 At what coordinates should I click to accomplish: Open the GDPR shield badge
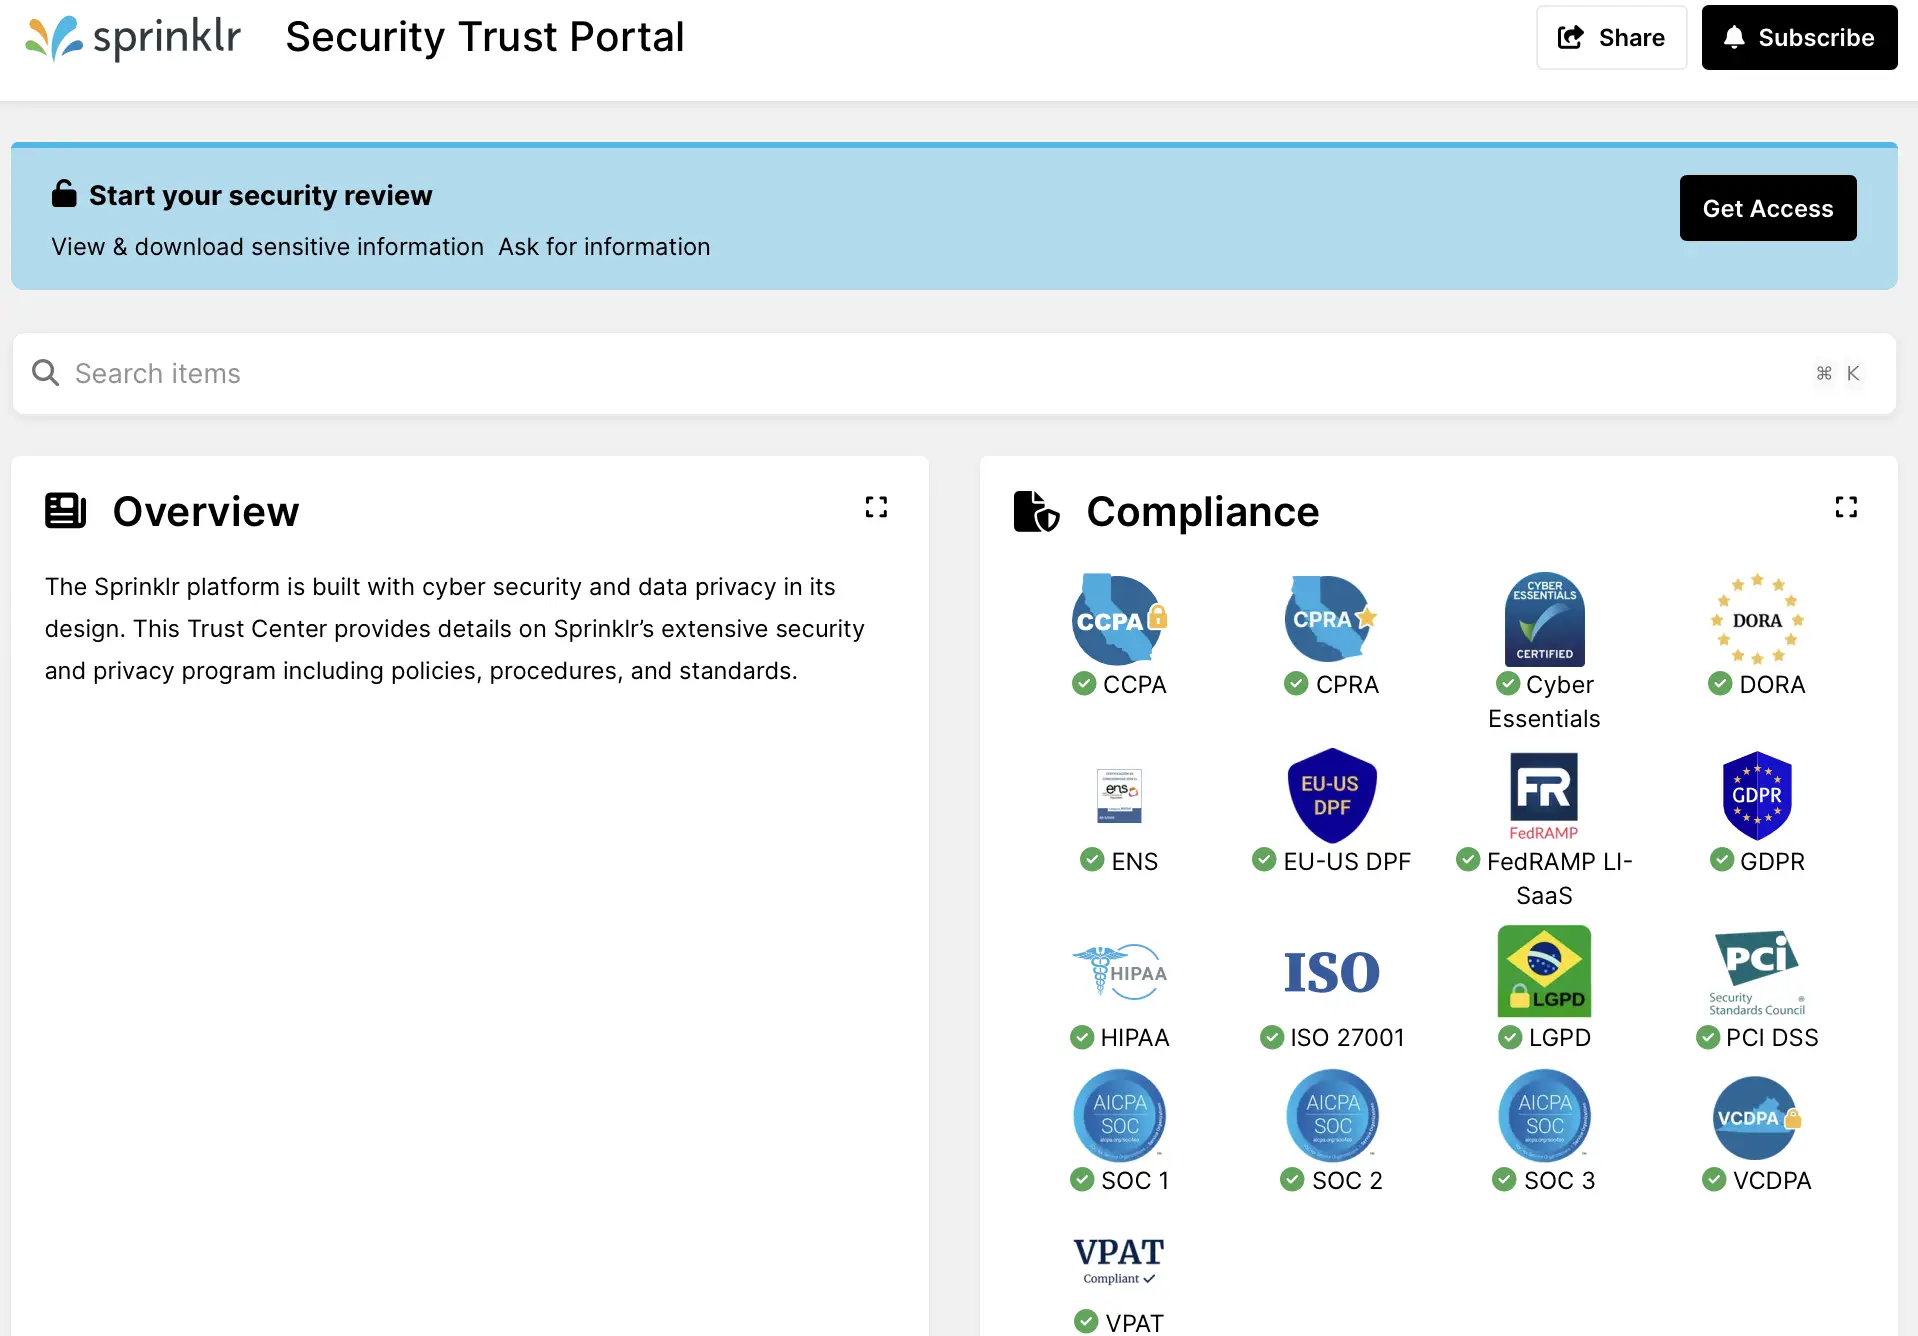point(1757,796)
